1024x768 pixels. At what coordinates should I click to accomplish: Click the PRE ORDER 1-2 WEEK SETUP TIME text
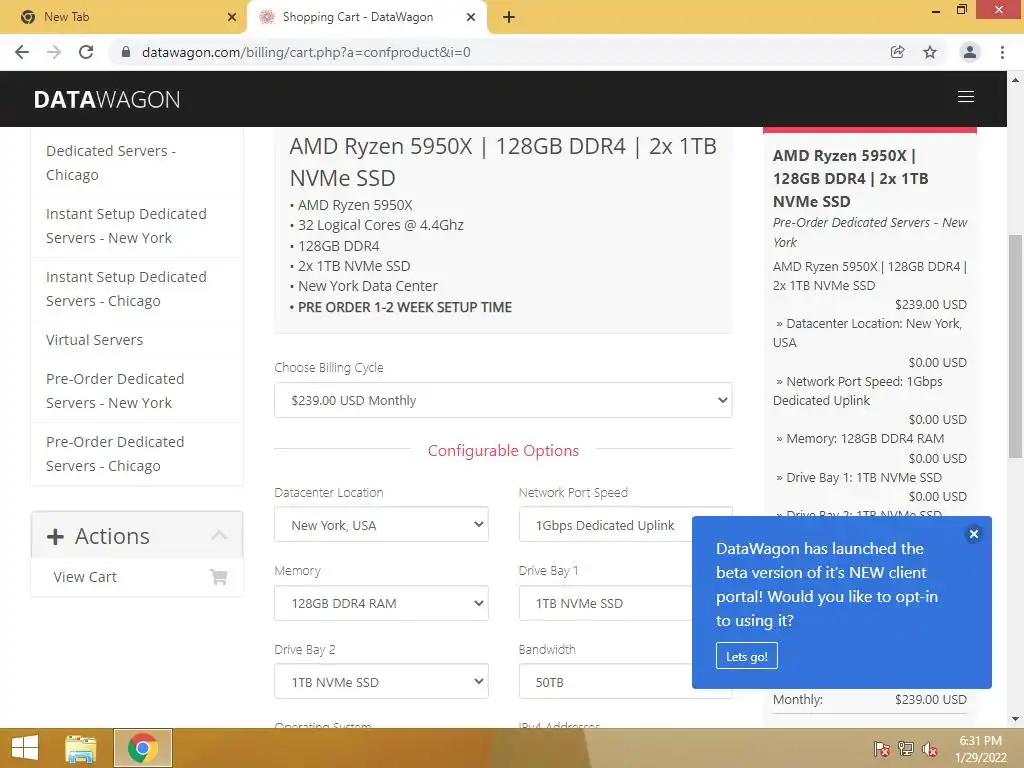click(x=405, y=307)
